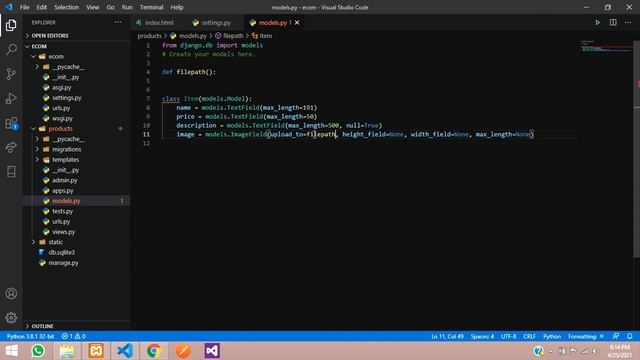
Task: Click Formatting status bar item
Action: click(x=586, y=336)
